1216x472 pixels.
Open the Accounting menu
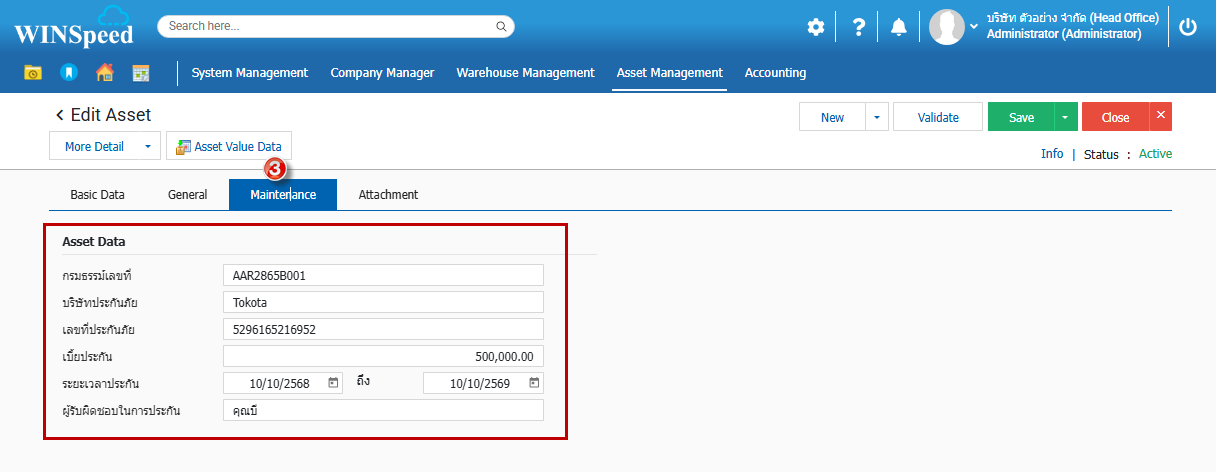pos(775,73)
